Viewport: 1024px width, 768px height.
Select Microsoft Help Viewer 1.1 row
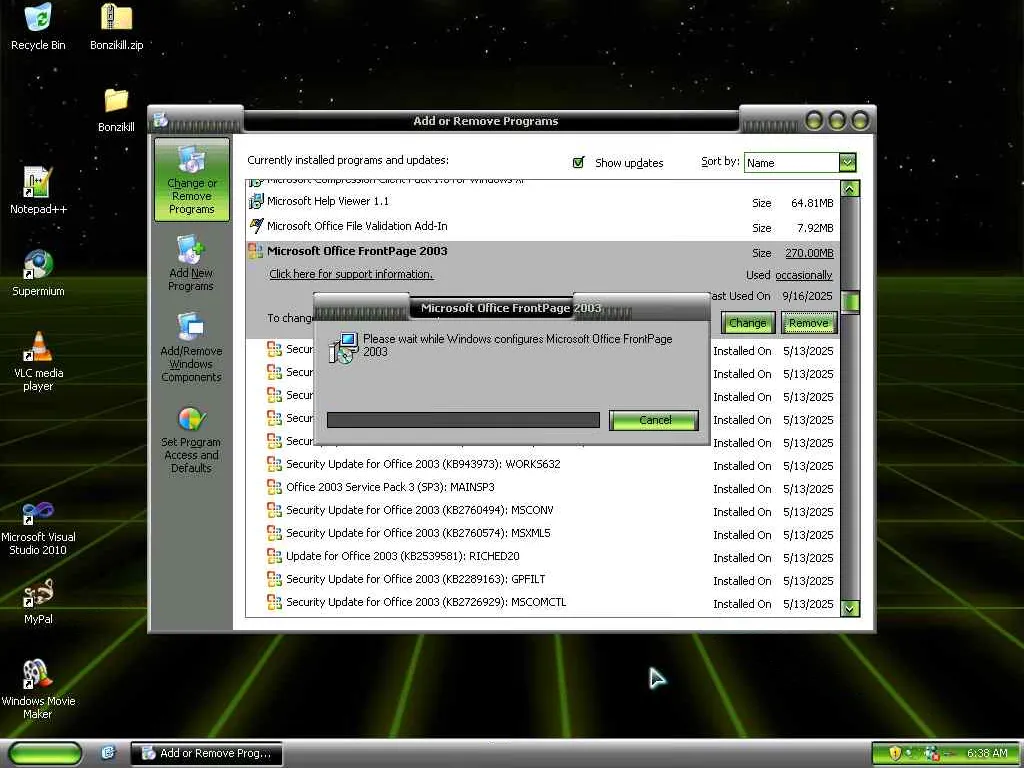pyautogui.click(x=542, y=202)
